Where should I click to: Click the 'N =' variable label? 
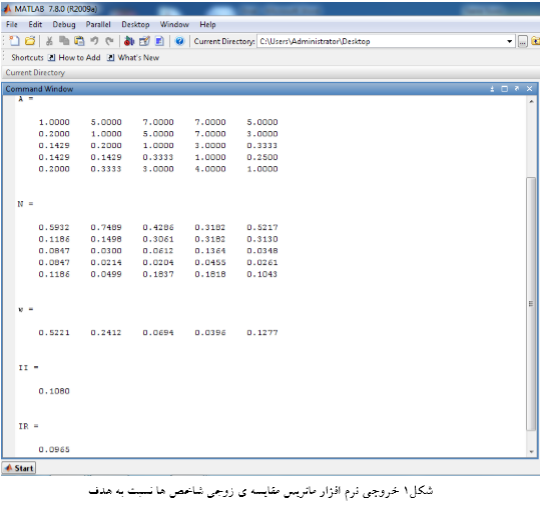coord(25,204)
